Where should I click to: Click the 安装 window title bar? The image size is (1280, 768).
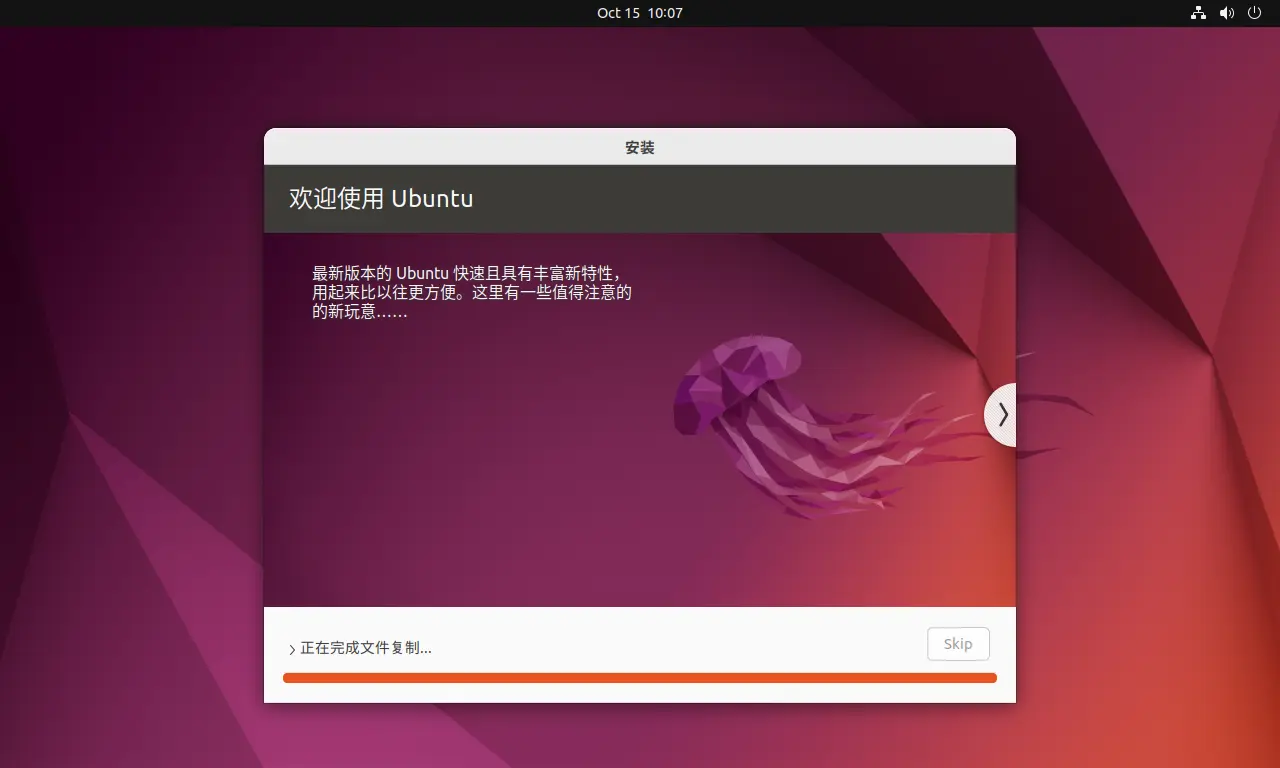[640, 147]
